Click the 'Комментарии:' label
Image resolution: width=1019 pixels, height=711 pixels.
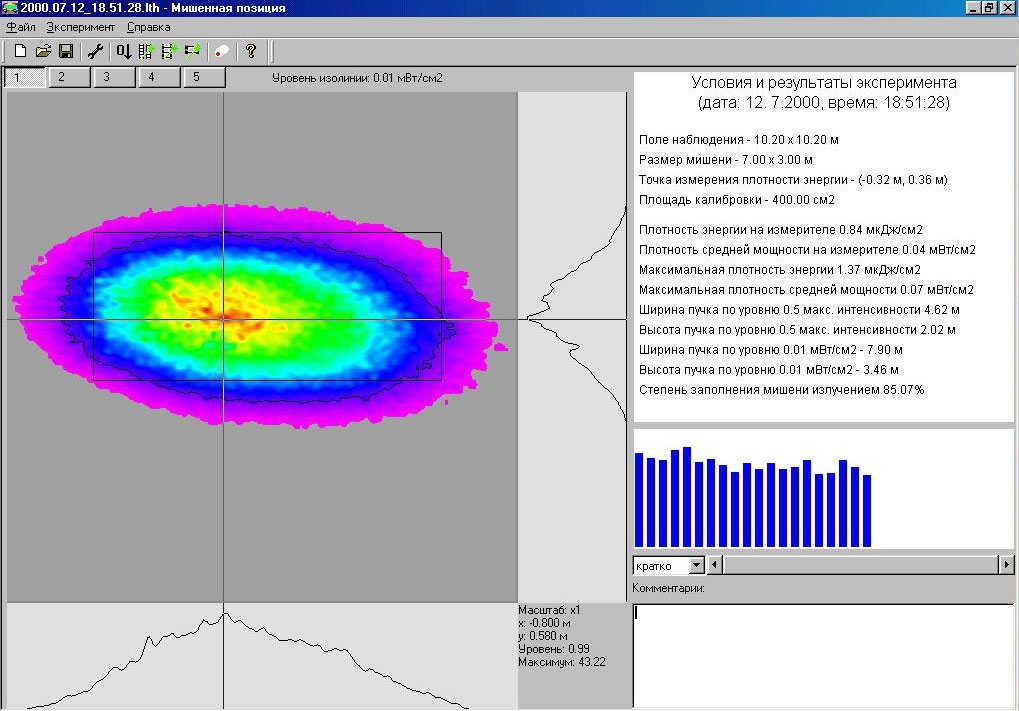tap(668, 588)
